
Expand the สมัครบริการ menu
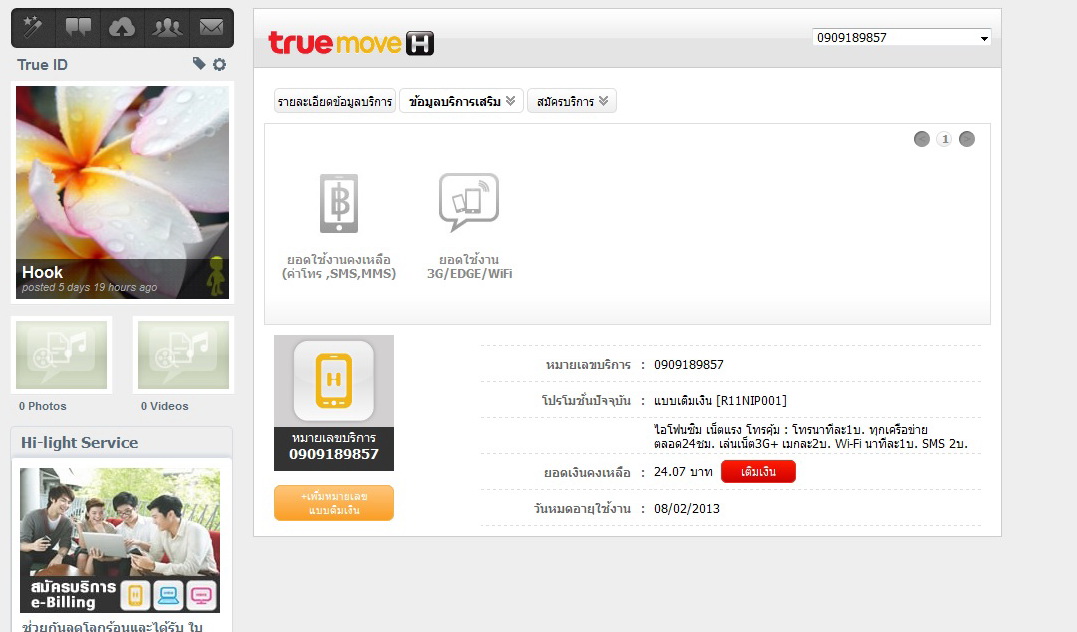click(x=571, y=101)
